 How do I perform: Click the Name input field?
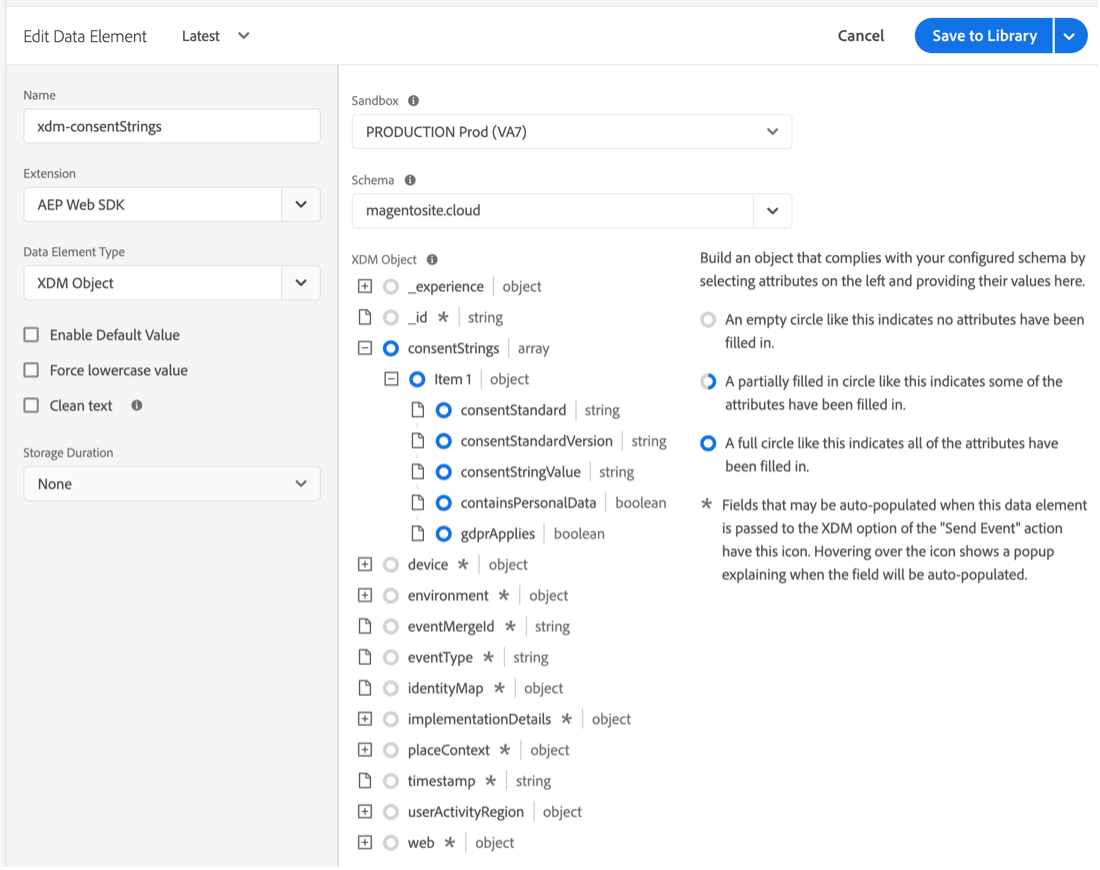(171, 127)
